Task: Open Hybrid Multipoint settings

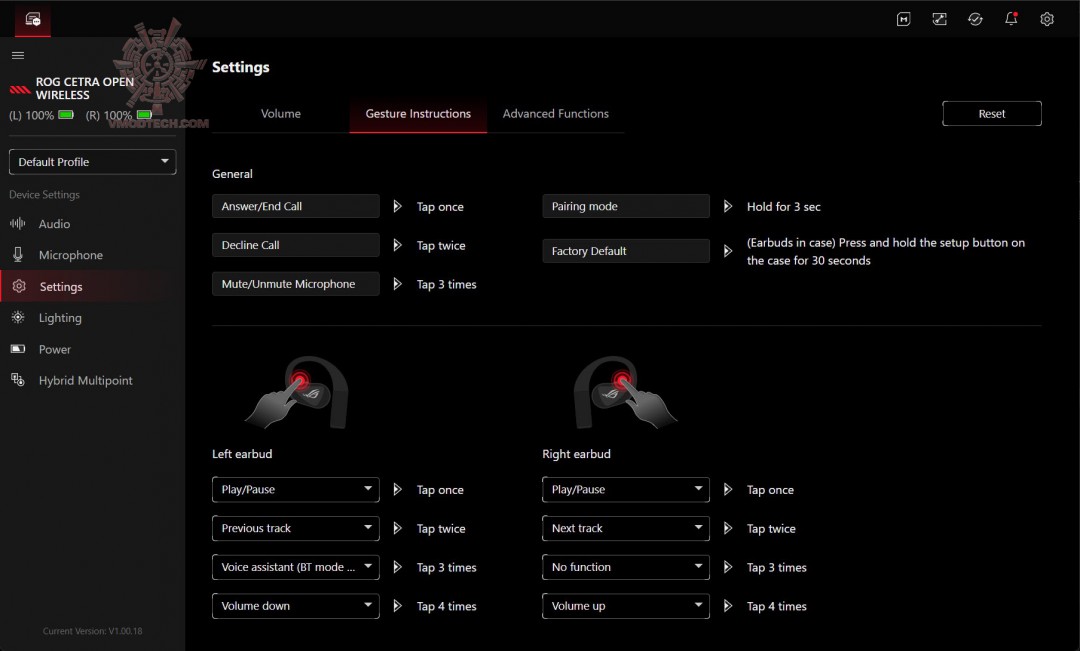Action: 85,381
